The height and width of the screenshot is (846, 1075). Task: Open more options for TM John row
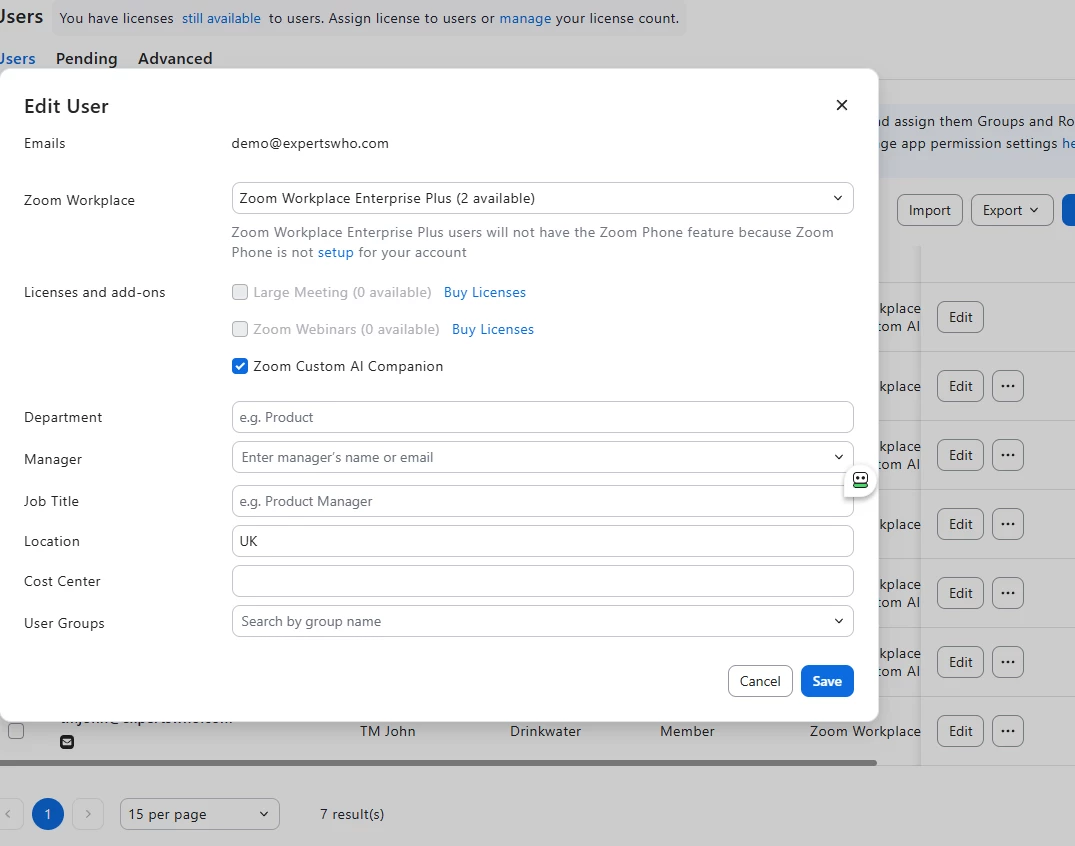pyautogui.click(x=1007, y=732)
